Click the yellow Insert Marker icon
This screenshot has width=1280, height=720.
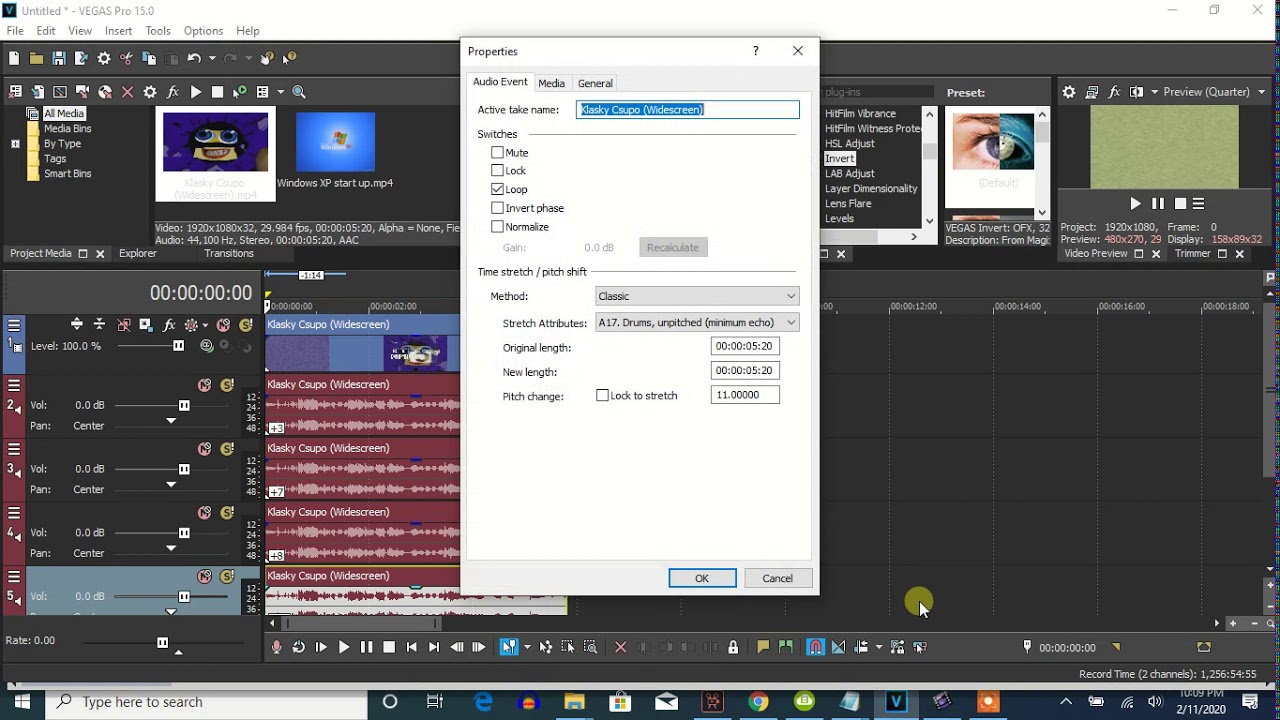tap(763, 647)
